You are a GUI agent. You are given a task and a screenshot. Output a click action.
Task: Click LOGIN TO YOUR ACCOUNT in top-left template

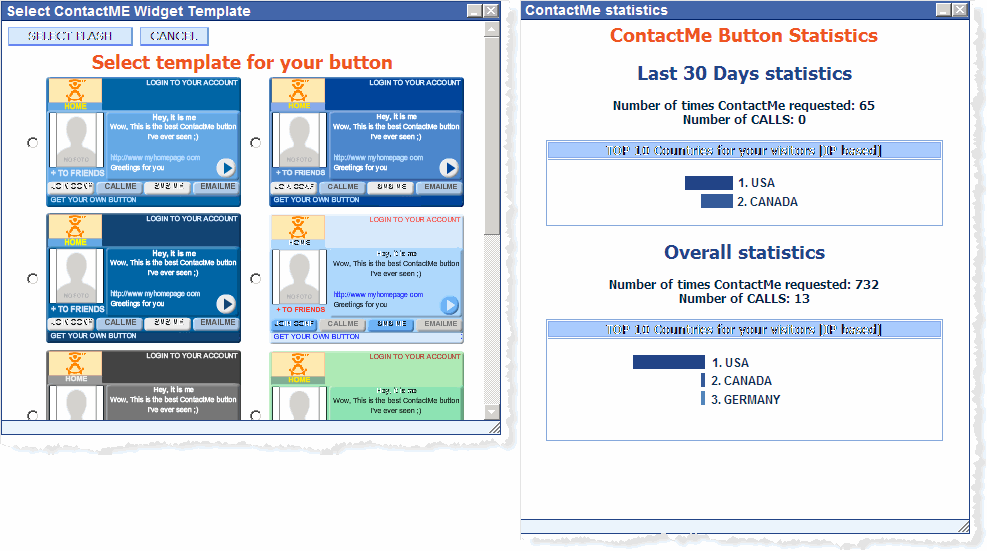click(192, 82)
